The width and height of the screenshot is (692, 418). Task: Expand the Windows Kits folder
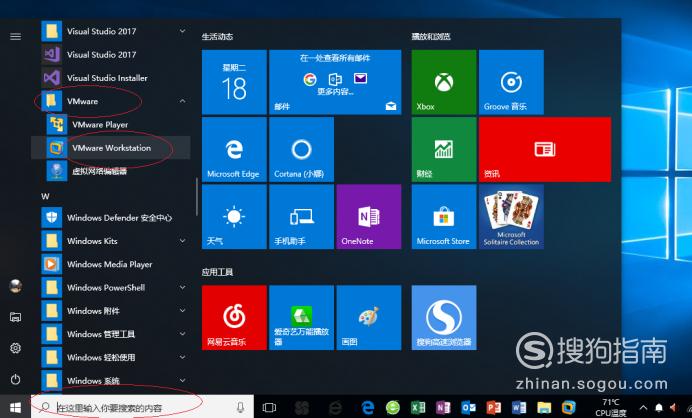(182, 241)
